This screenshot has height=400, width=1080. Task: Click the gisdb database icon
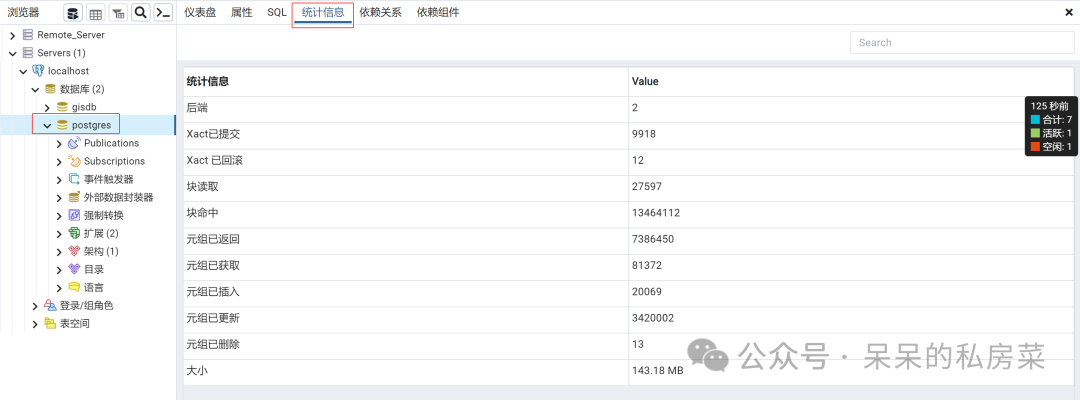coord(62,107)
